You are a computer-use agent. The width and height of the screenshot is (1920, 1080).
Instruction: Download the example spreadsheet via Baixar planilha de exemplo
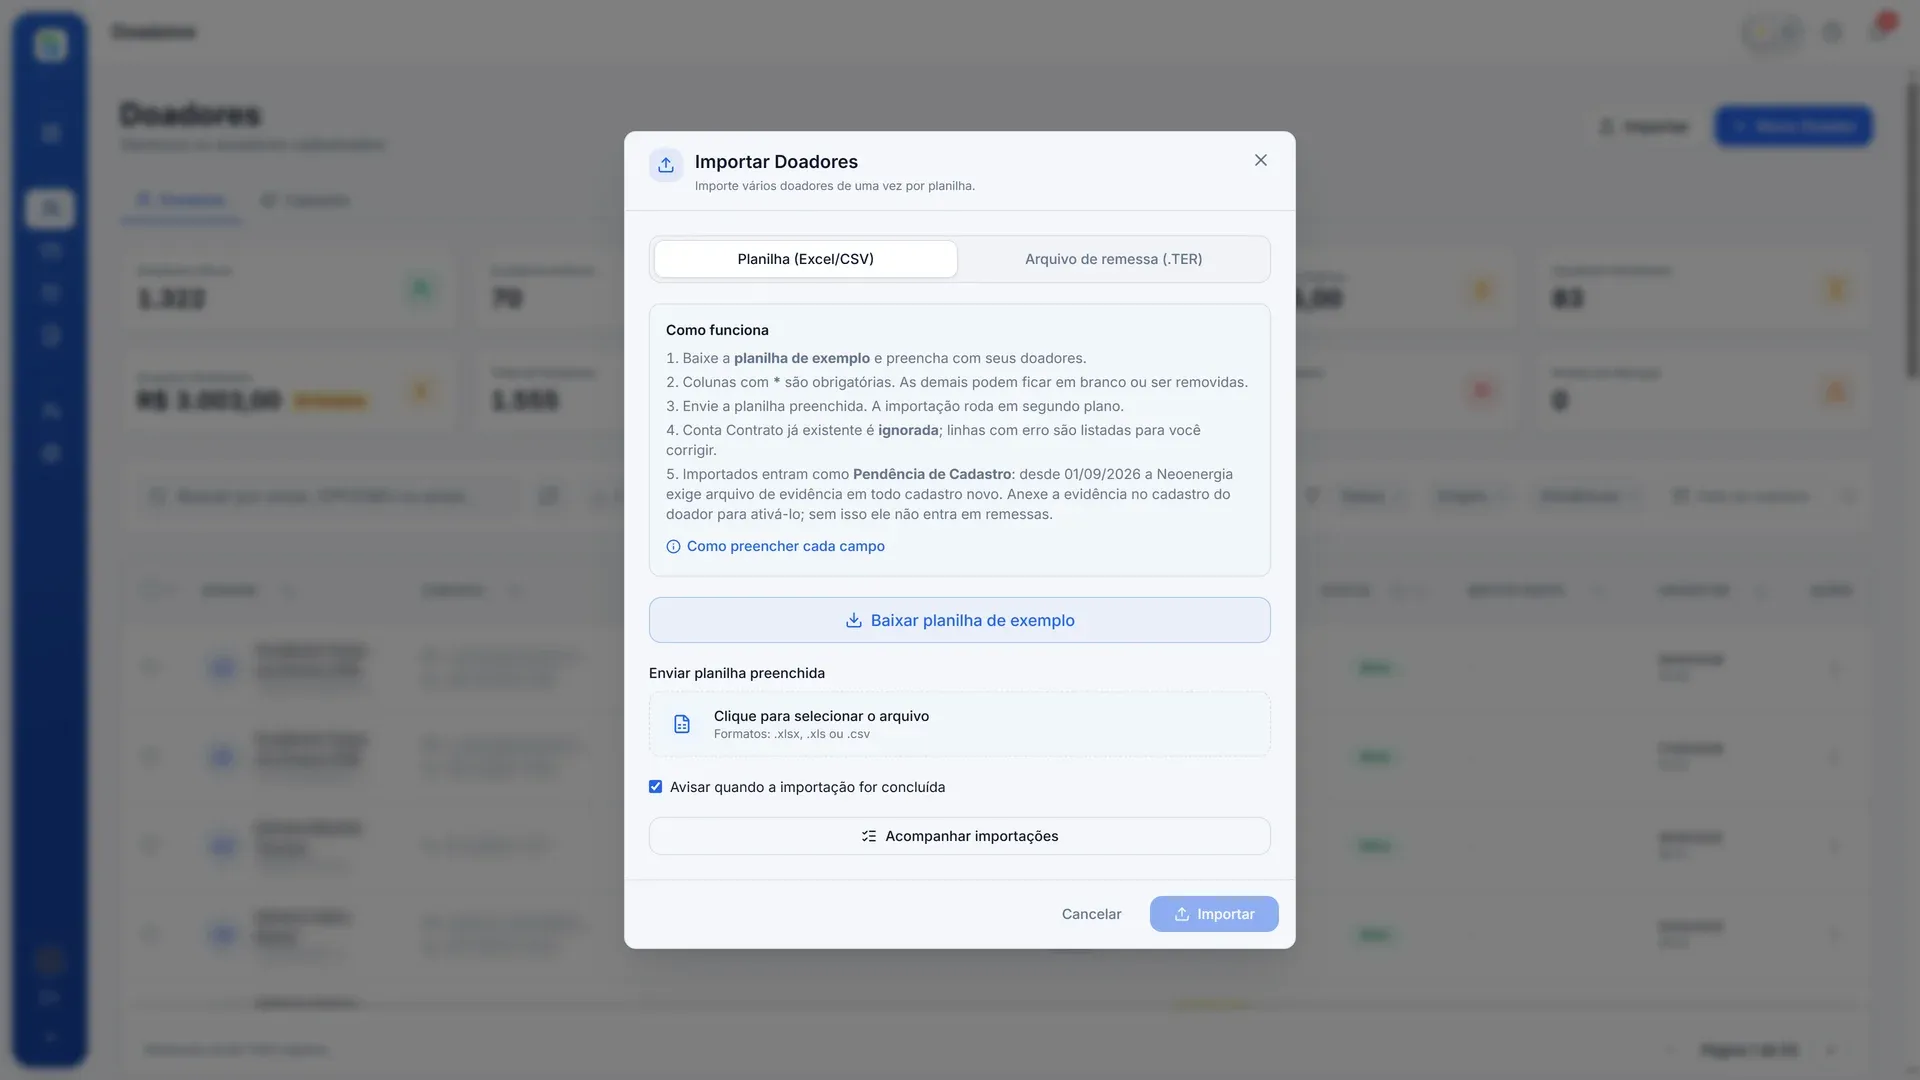(959, 620)
